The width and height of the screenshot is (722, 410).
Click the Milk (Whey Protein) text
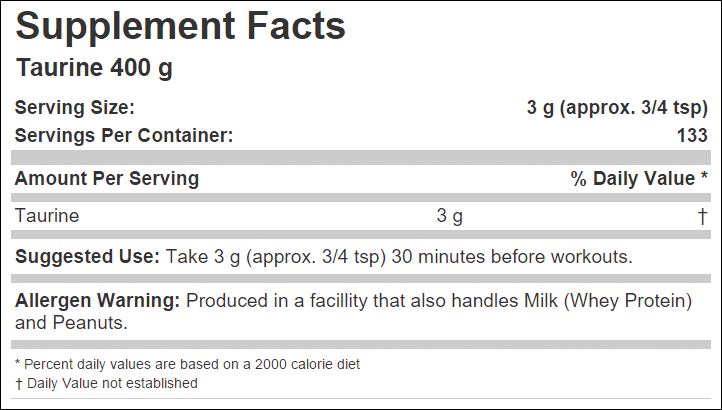[608, 301]
